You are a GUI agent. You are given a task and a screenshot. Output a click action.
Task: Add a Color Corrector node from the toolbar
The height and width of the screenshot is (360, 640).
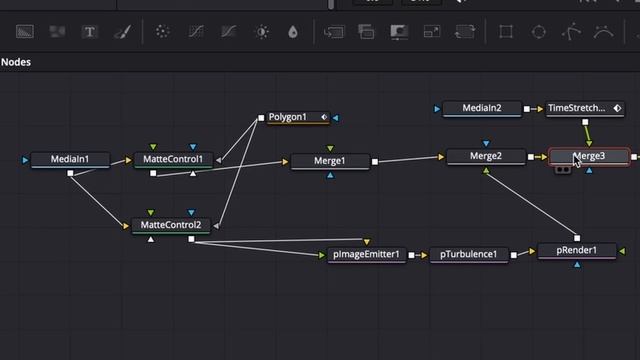(162, 31)
